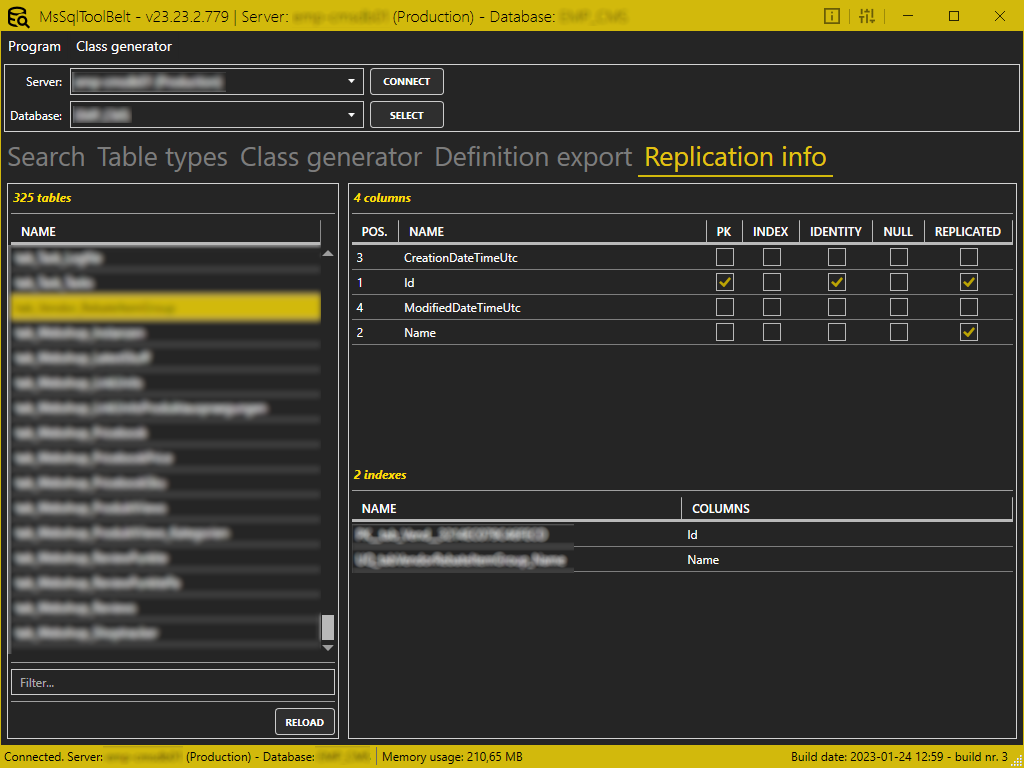Expand the Database dropdown list

(x=351, y=115)
